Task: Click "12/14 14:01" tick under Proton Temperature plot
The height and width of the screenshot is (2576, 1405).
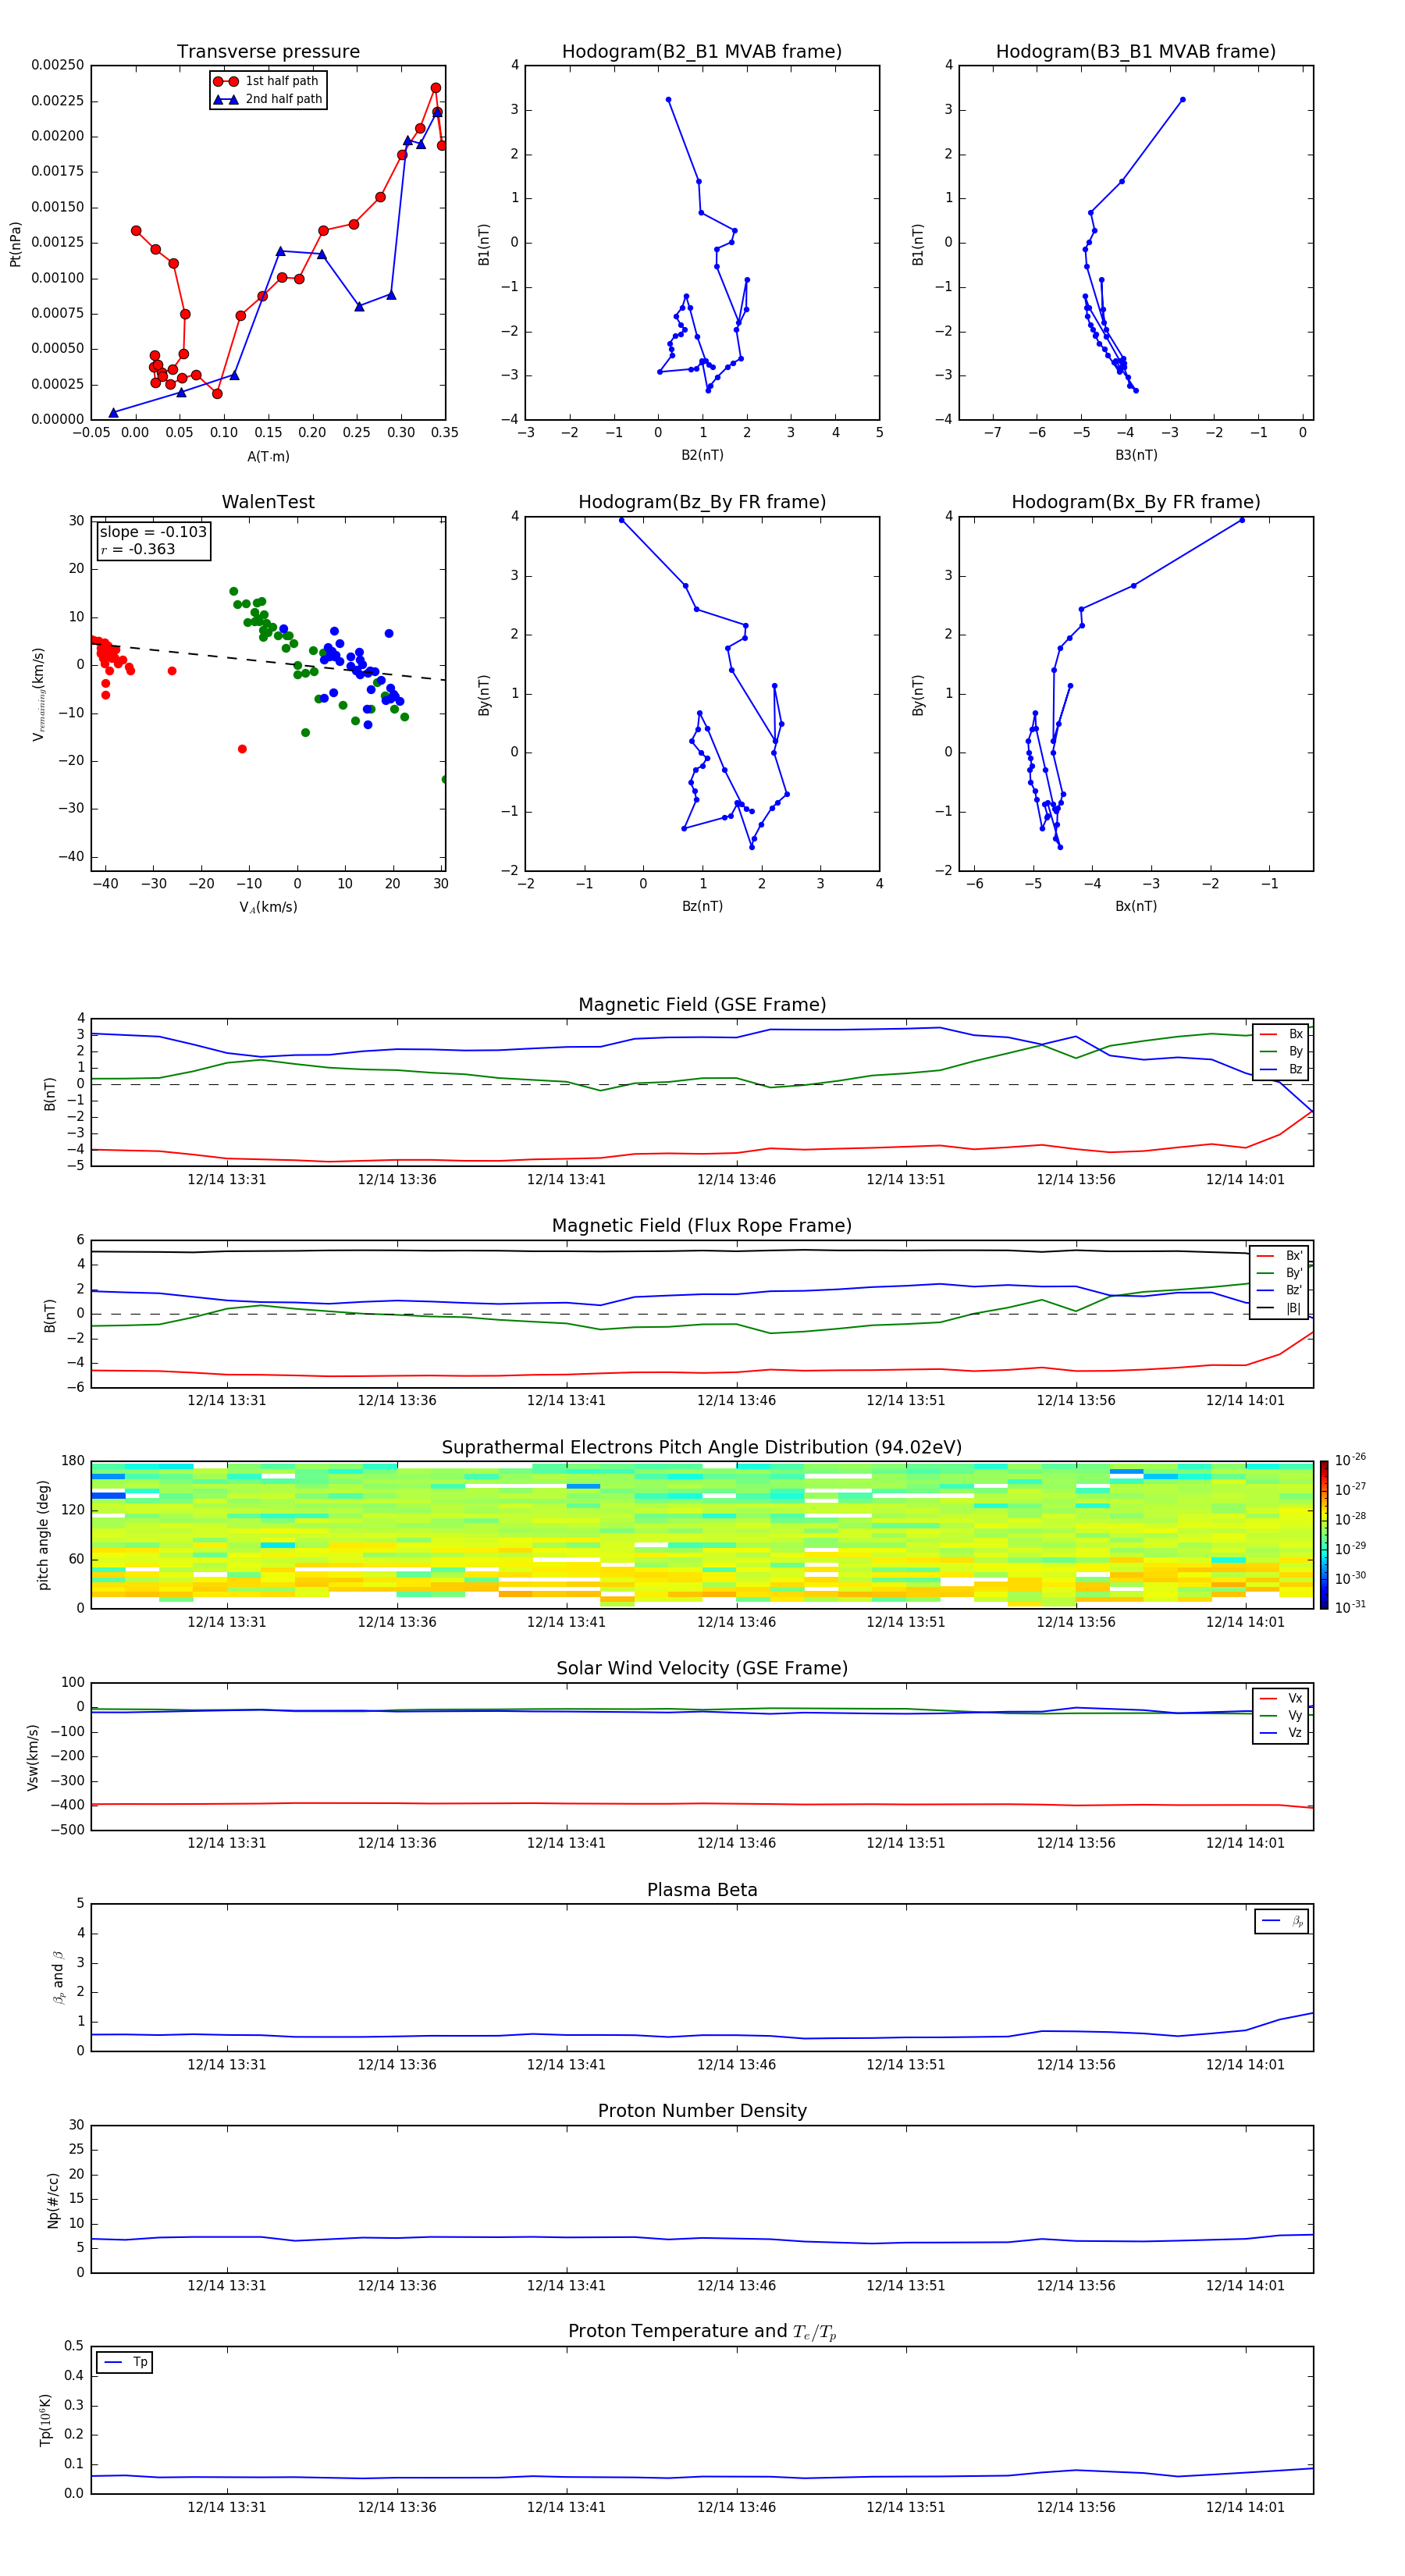Action: [1245, 2507]
